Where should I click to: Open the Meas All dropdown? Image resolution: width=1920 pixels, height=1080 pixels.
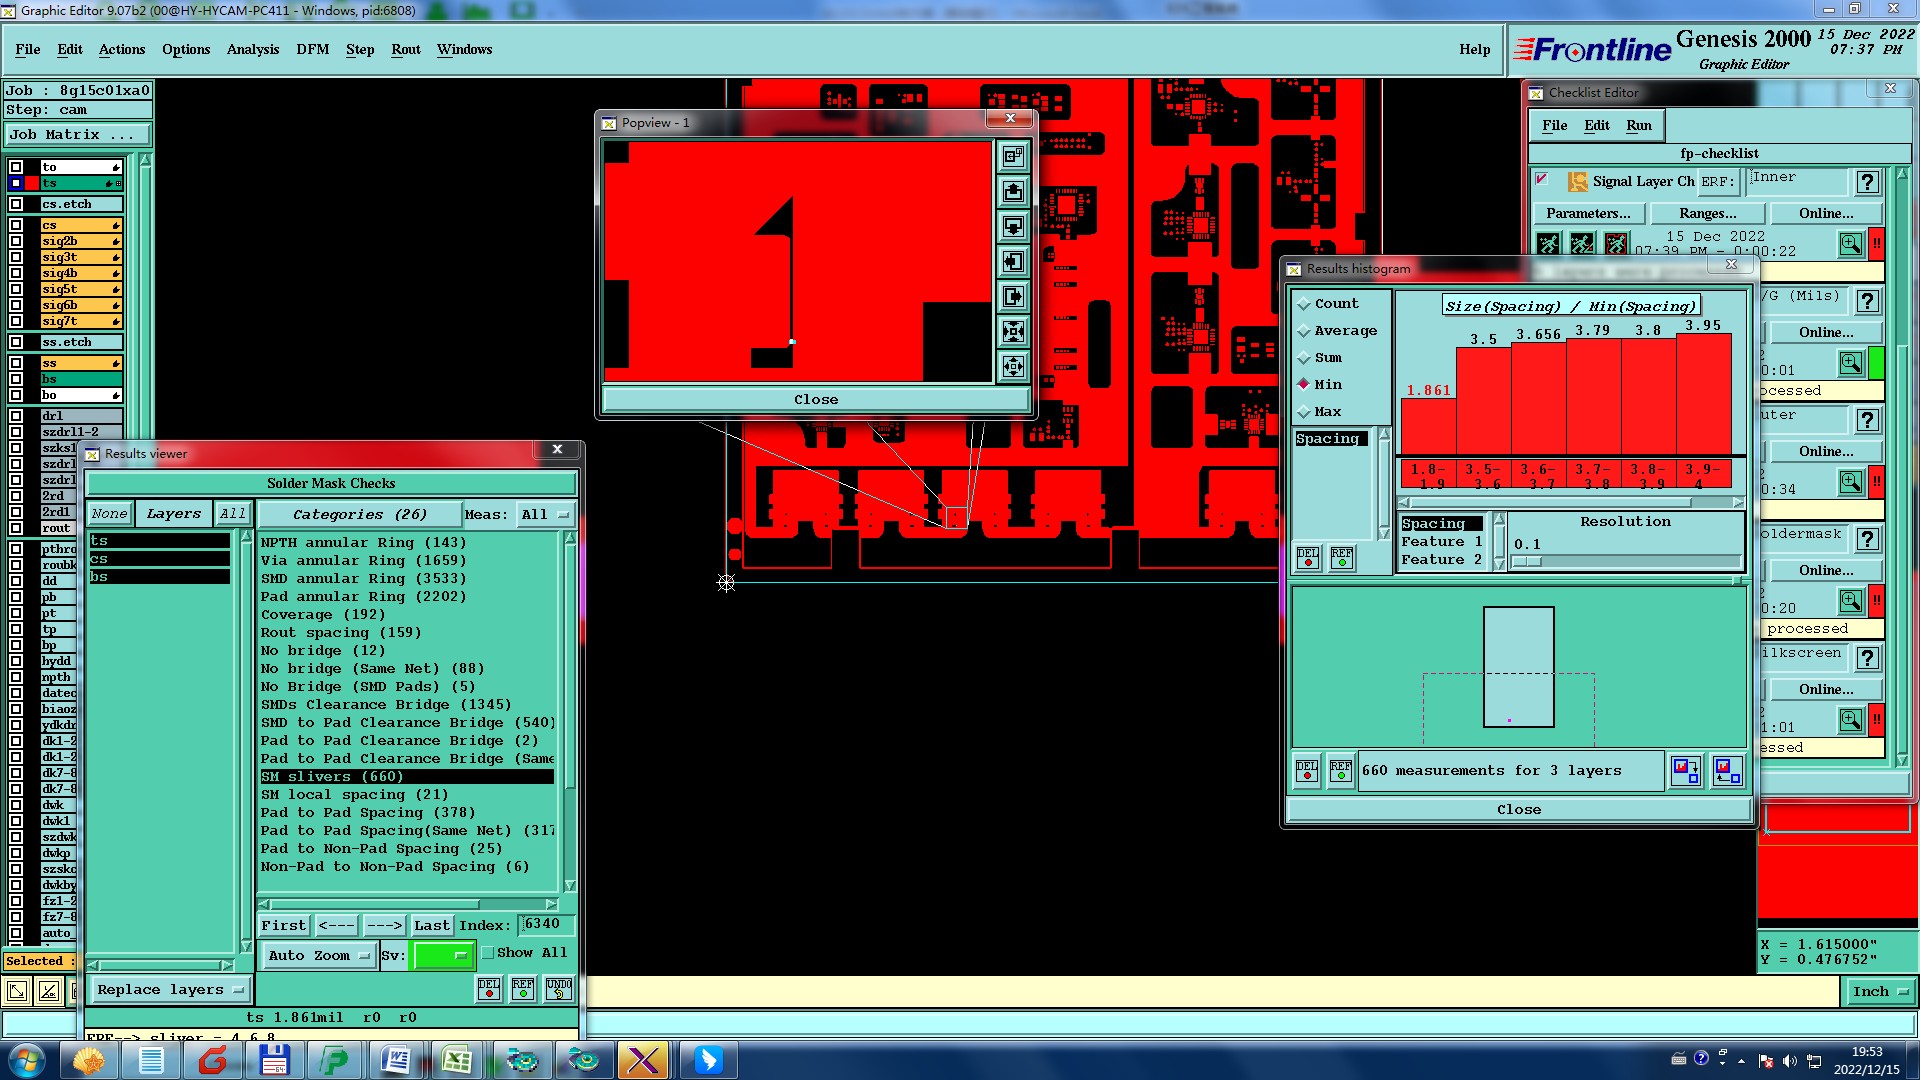point(545,514)
